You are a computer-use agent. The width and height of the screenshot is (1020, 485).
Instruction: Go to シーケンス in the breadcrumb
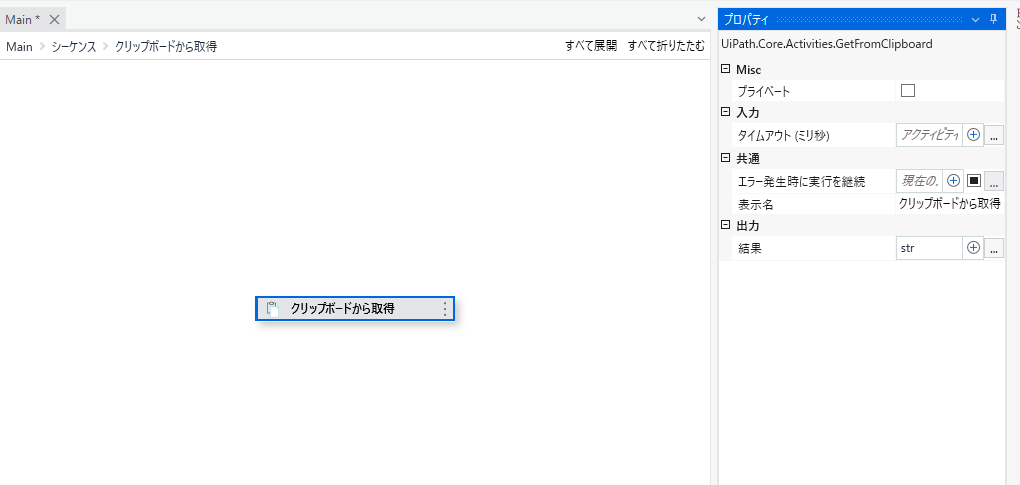pyautogui.click(x=74, y=46)
